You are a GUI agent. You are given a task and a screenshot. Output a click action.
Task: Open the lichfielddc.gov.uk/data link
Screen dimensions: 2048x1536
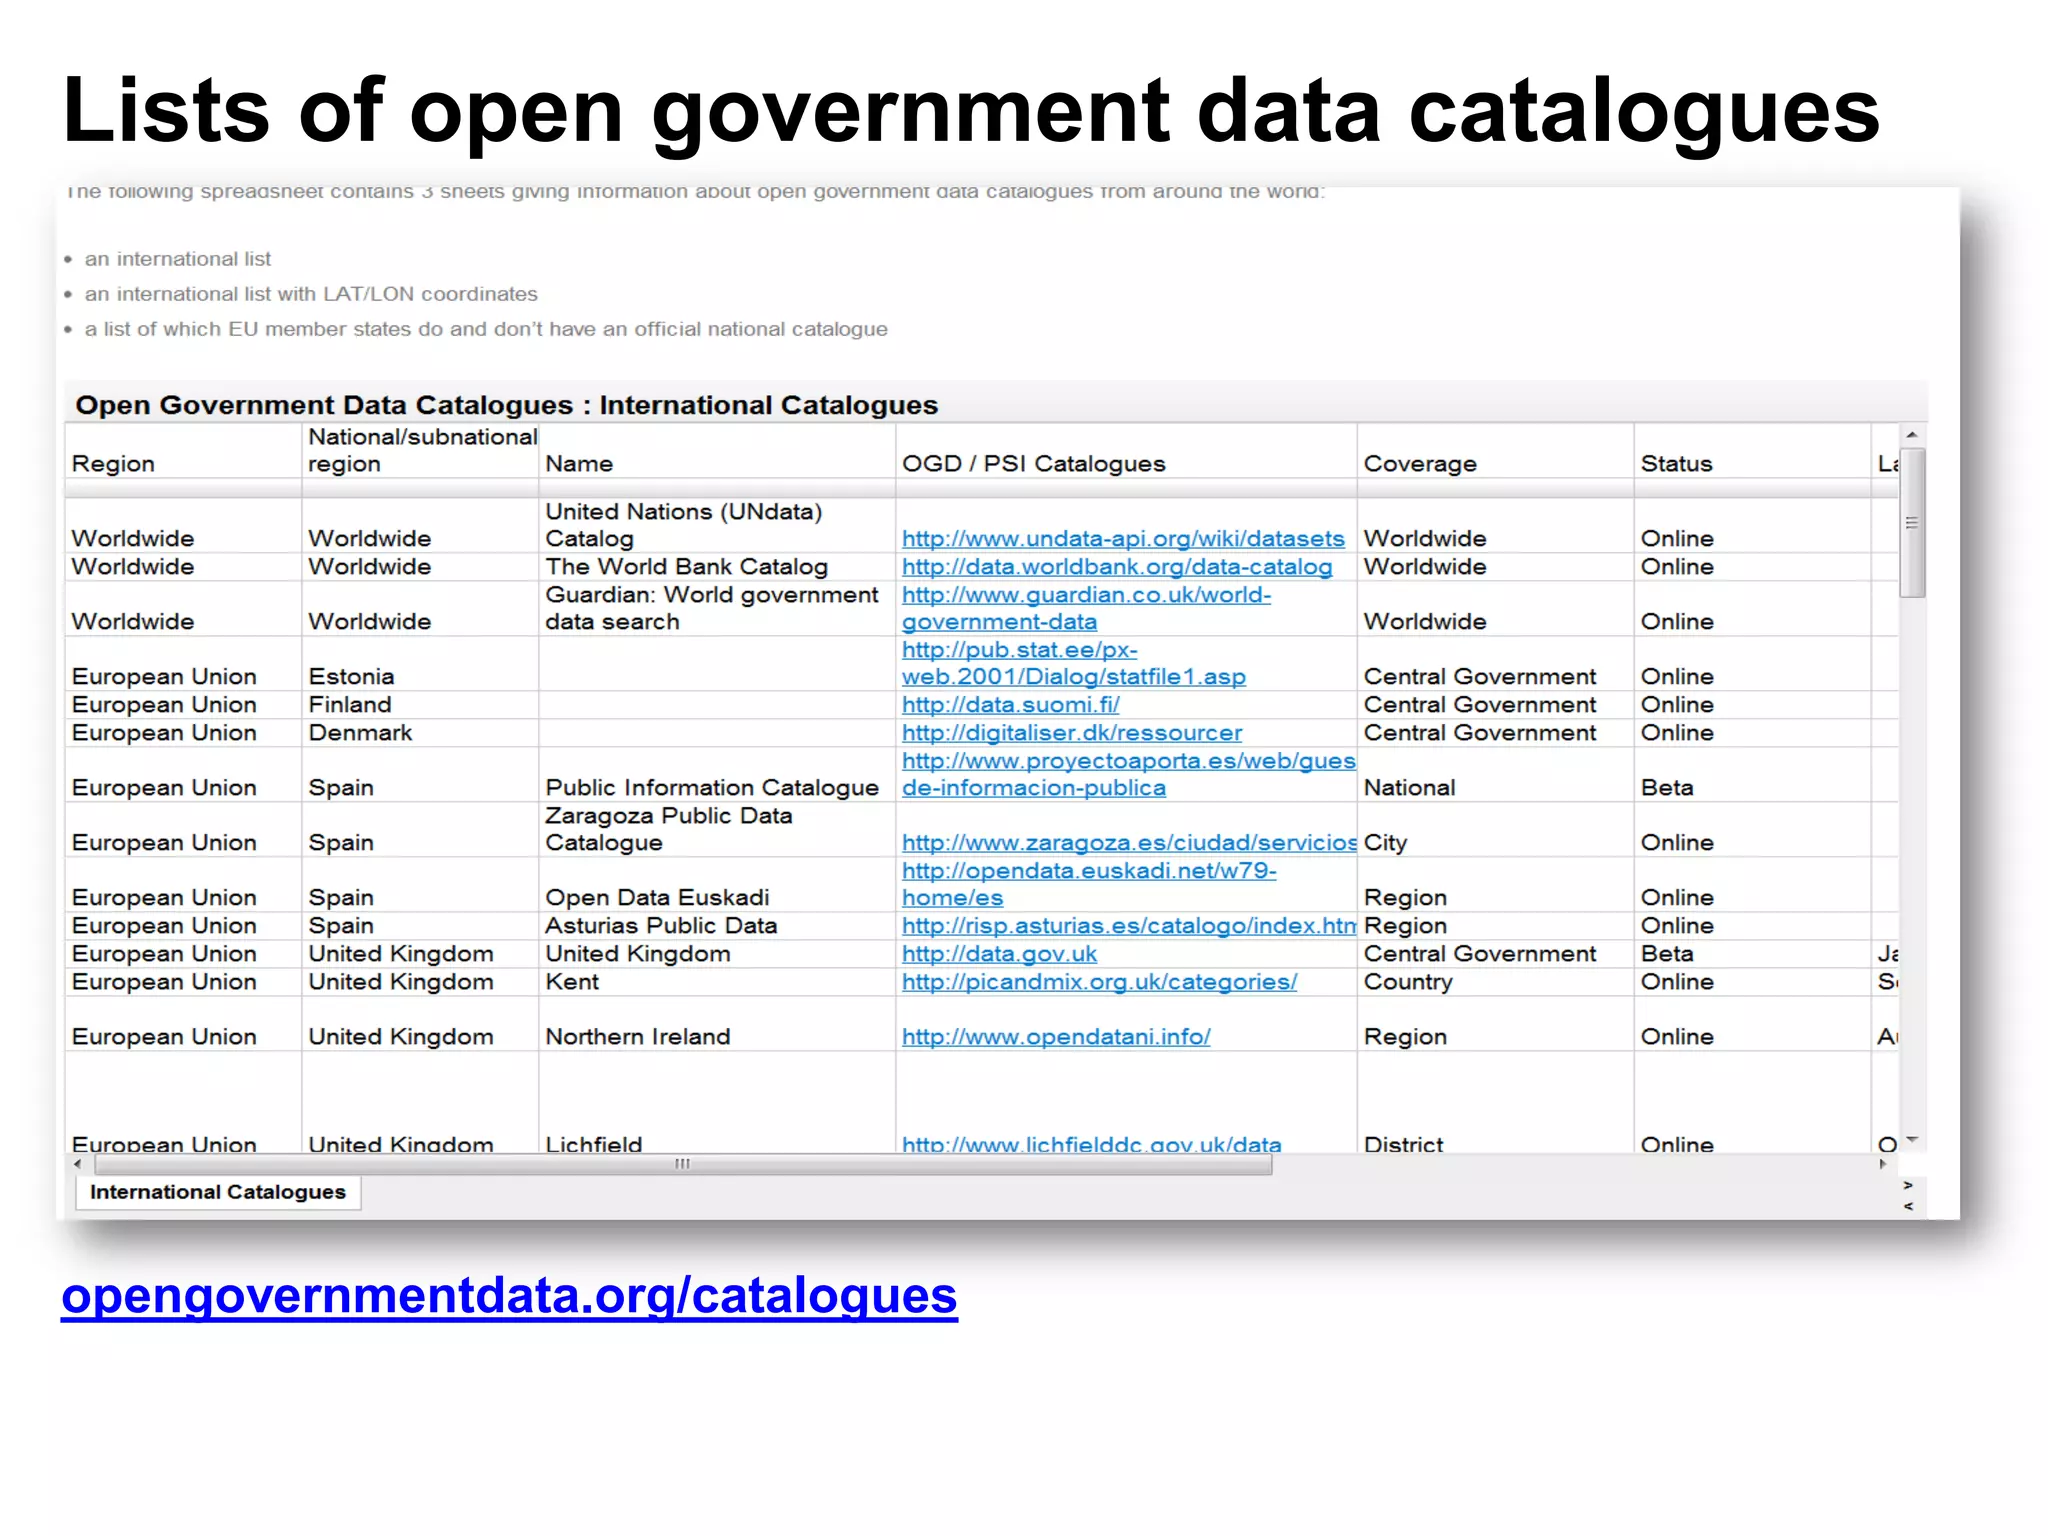click(x=1091, y=1143)
